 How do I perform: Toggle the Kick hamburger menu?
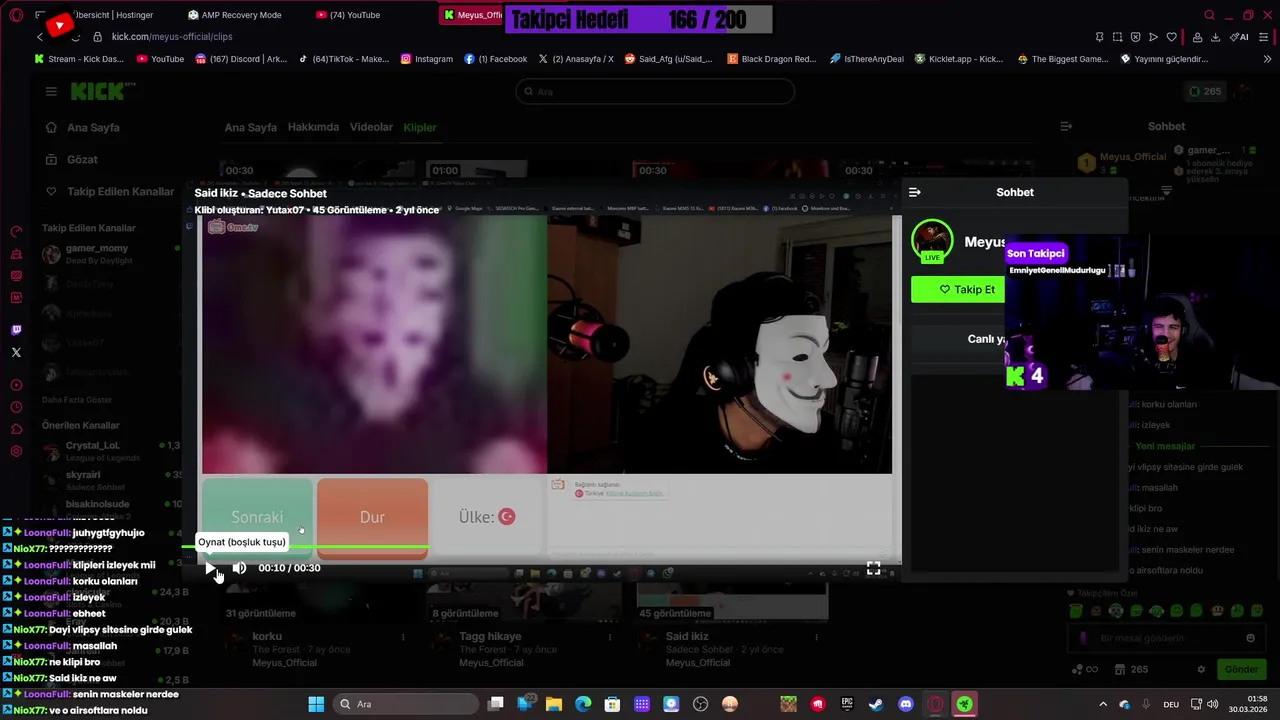51,91
